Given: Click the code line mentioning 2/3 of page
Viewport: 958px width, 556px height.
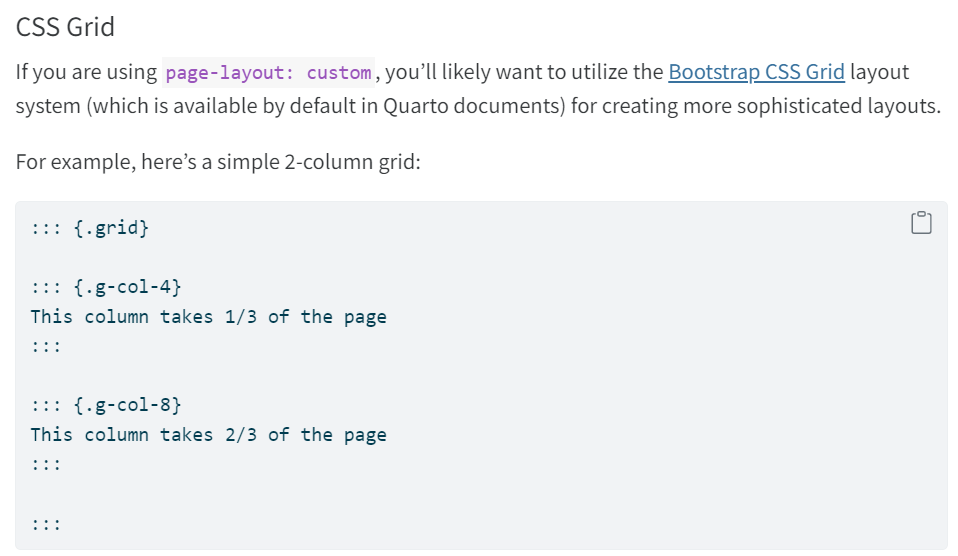Looking at the screenshot, I should coord(208,435).
